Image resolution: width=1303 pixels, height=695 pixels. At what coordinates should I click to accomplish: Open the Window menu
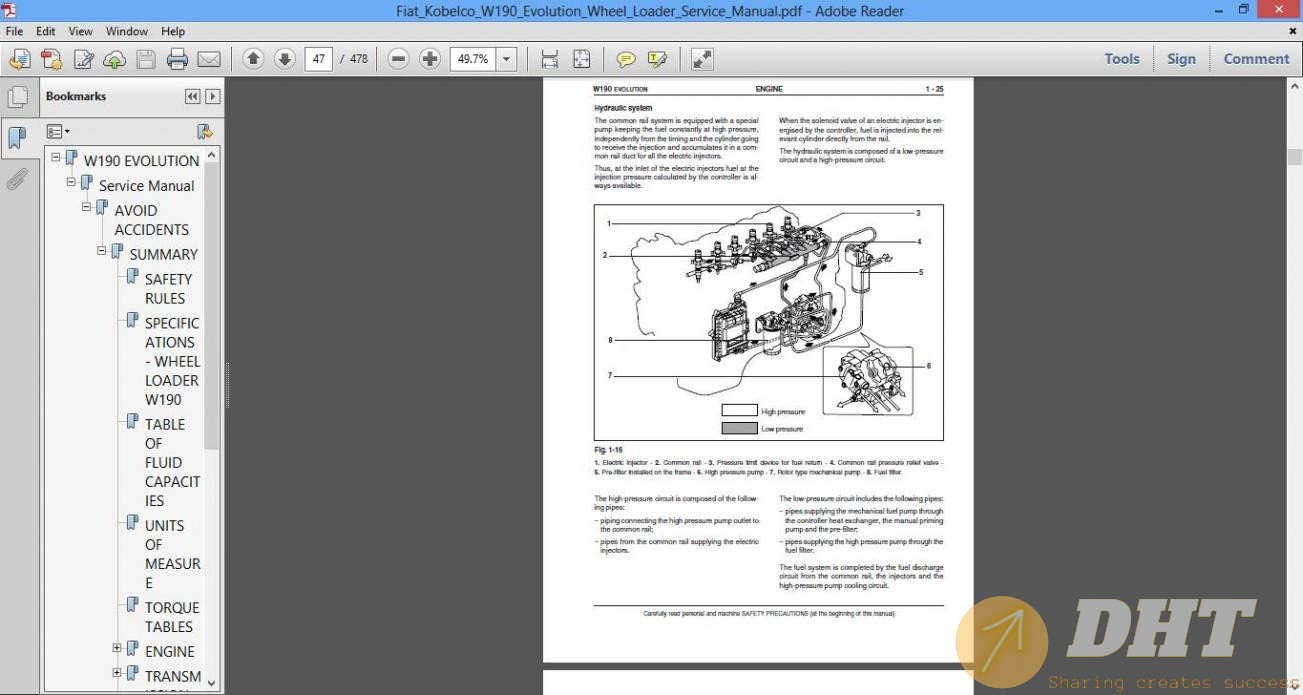[x=127, y=31]
